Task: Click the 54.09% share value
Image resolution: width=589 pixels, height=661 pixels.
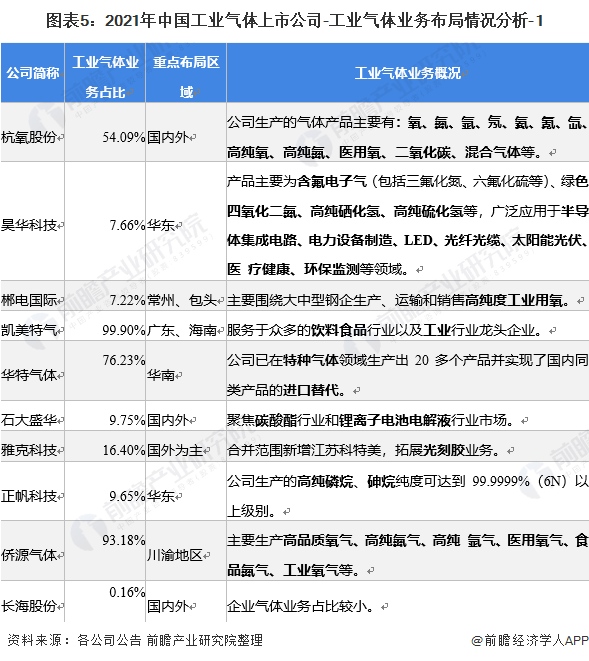Action: pos(124,137)
